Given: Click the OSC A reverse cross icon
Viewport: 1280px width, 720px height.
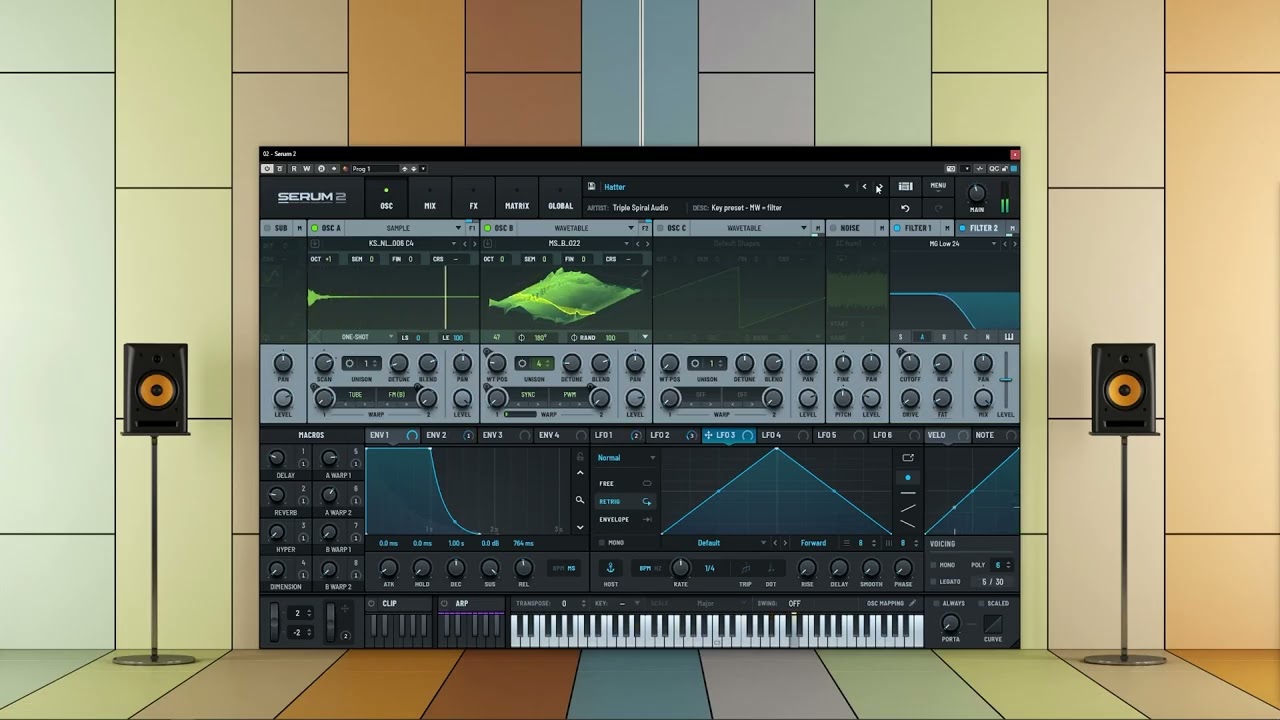Looking at the screenshot, I should tap(316, 337).
